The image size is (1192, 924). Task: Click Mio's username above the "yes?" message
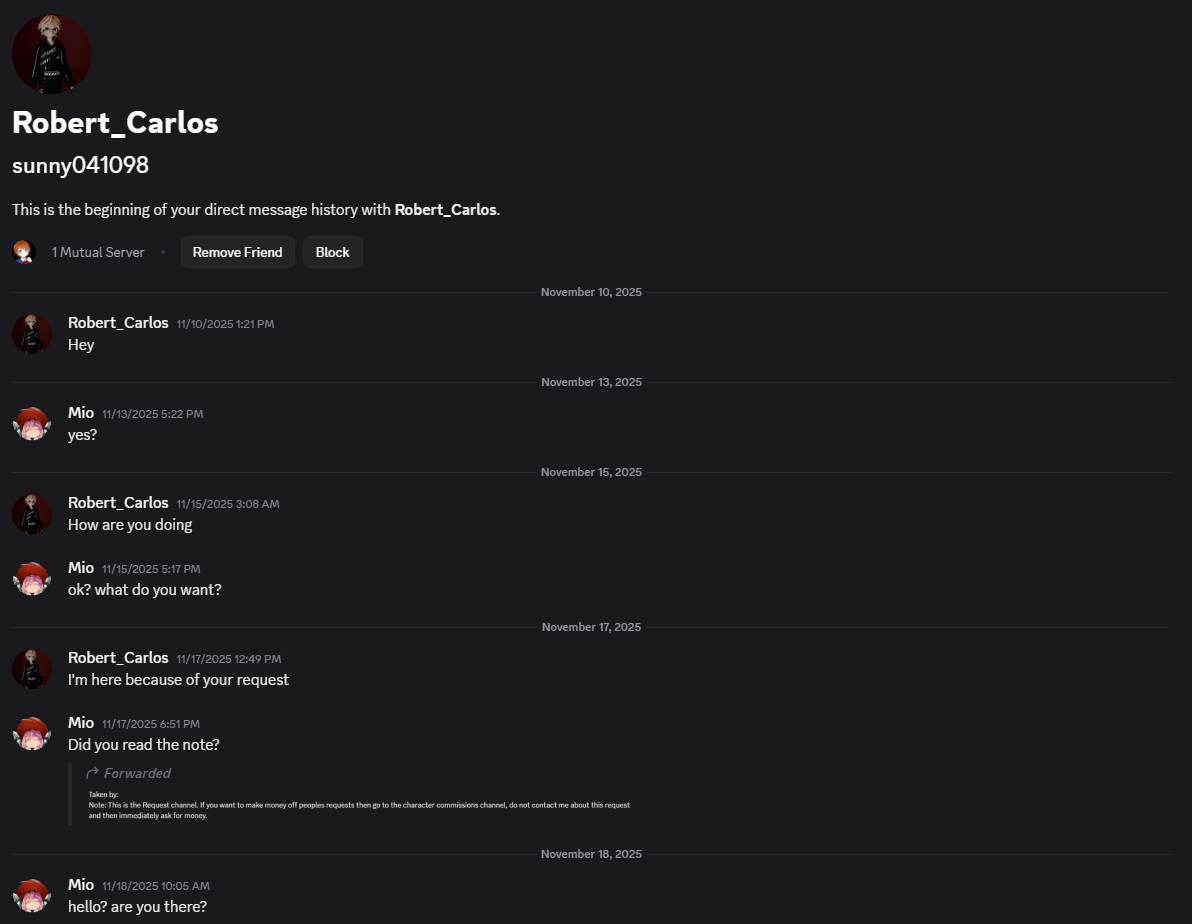point(81,413)
